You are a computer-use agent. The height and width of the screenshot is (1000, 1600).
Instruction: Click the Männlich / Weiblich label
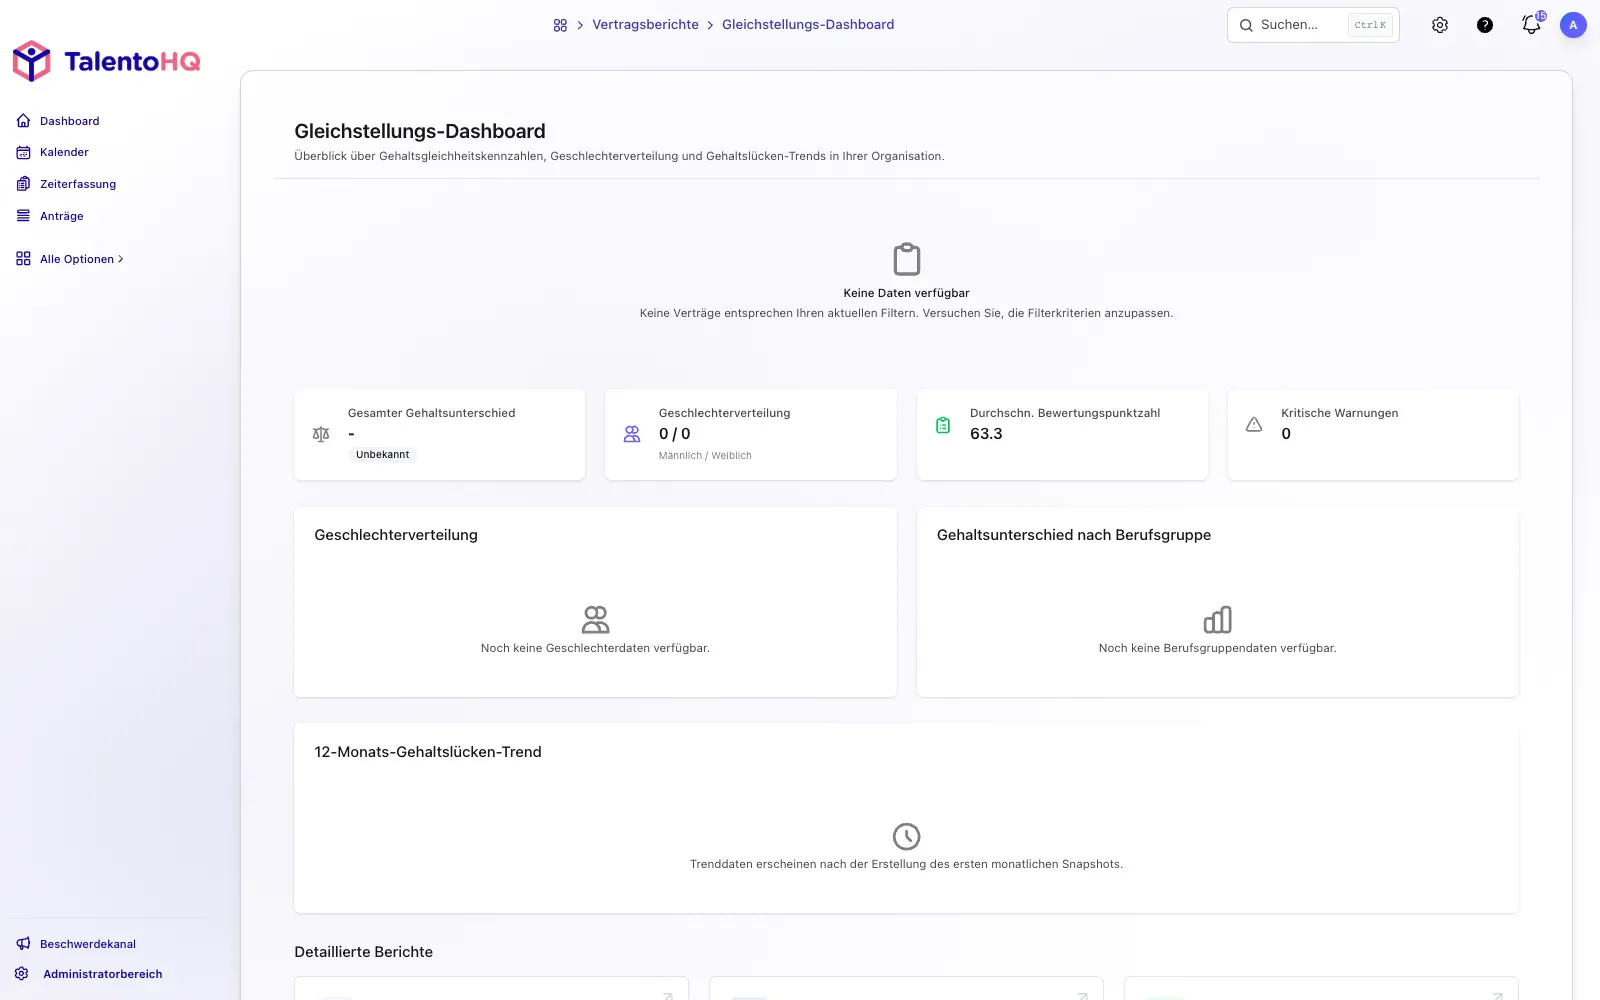click(705, 456)
